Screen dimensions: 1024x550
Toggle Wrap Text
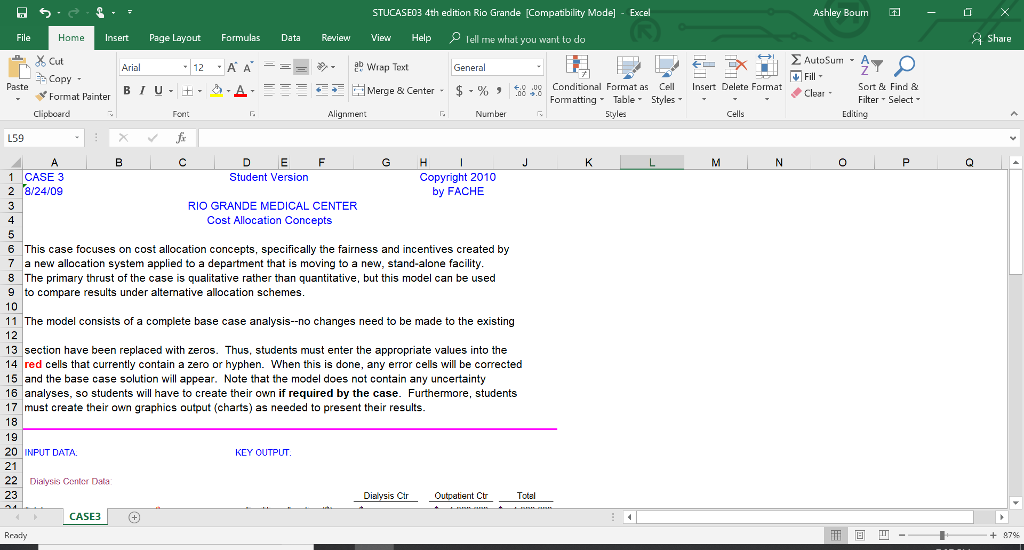click(x=381, y=67)
